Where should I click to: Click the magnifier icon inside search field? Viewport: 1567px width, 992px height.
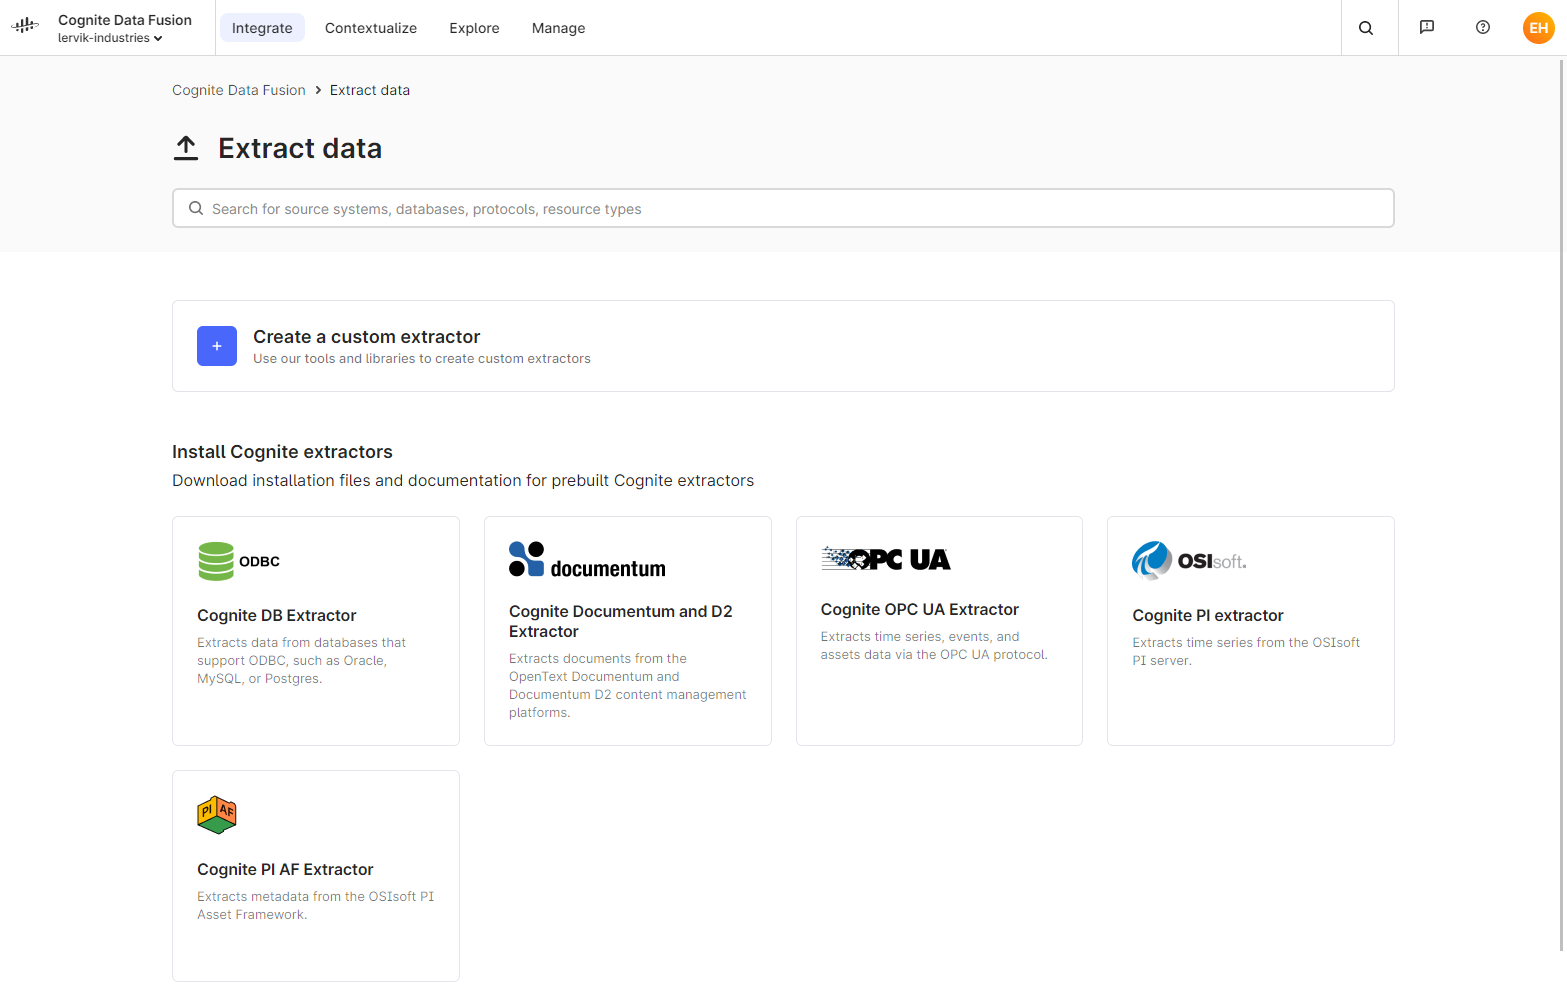click(196, 208)
